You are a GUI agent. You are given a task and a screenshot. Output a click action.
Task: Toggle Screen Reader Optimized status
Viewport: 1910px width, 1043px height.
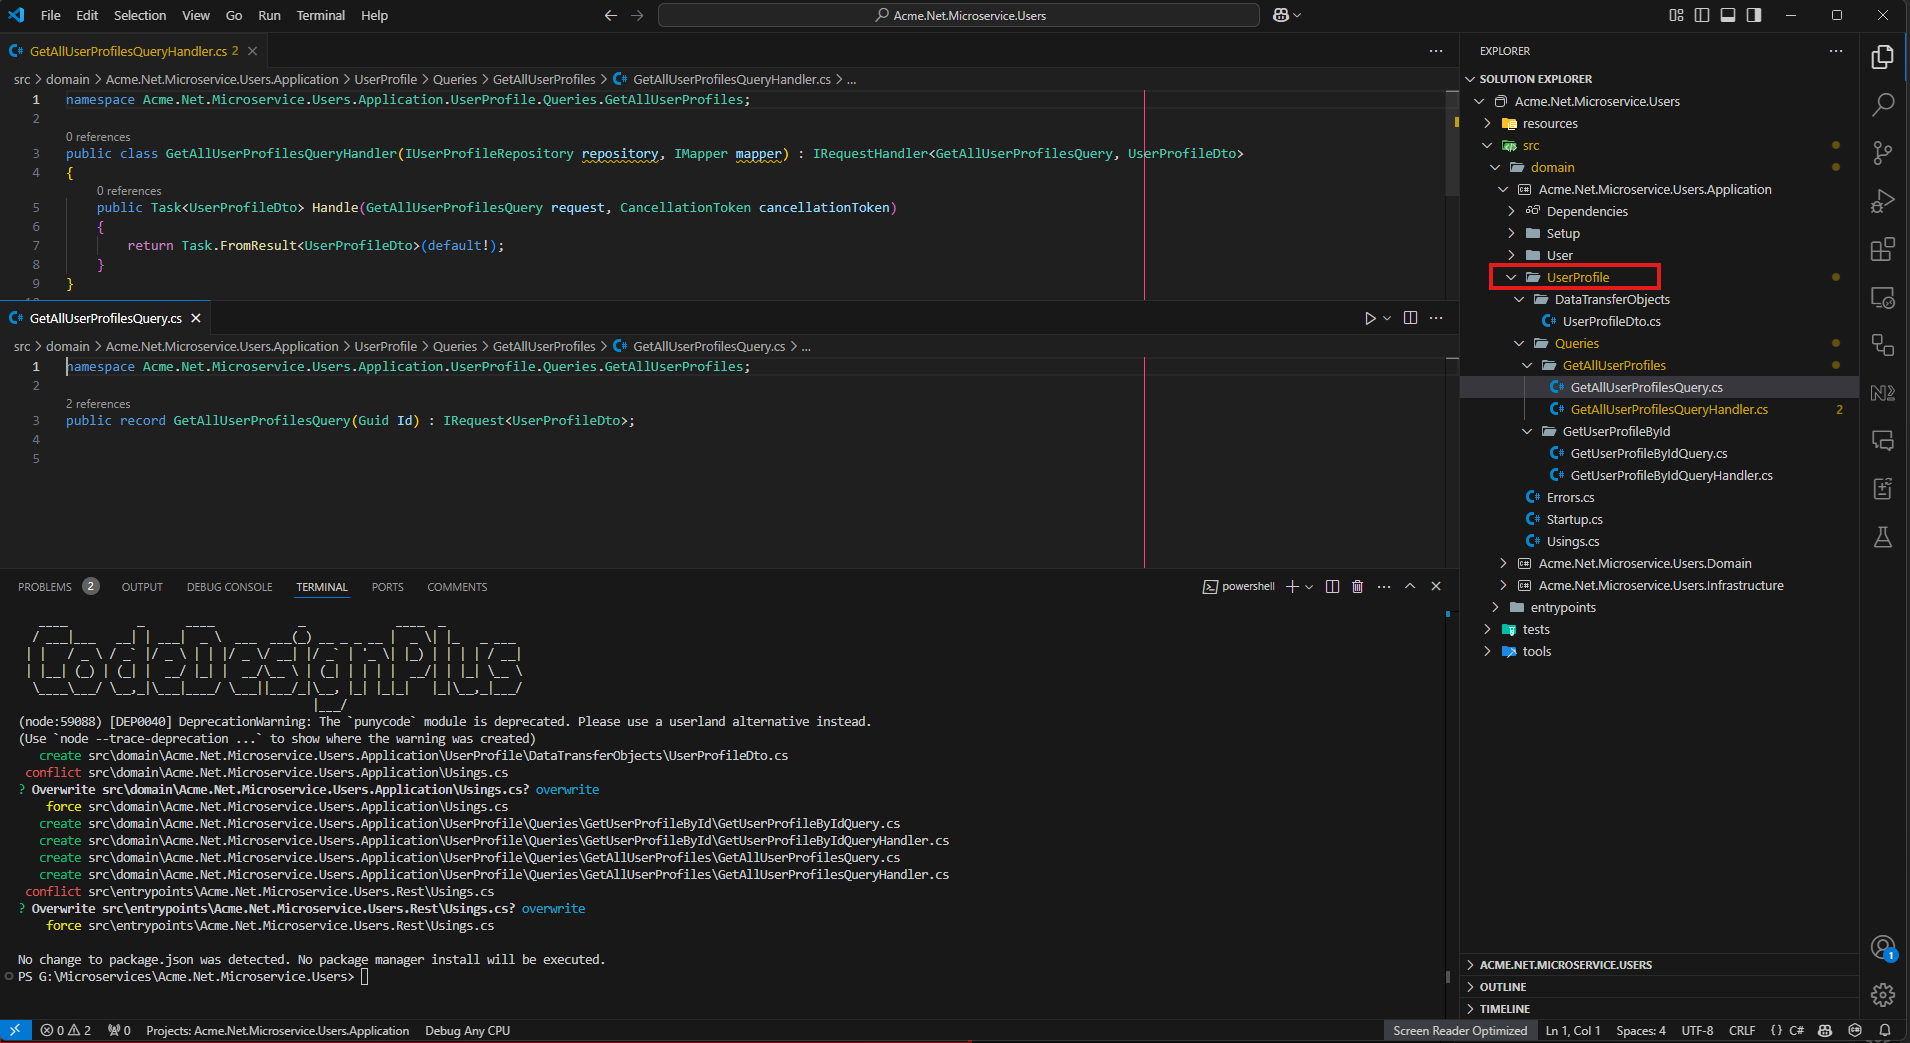[x=1460, y=1030]
